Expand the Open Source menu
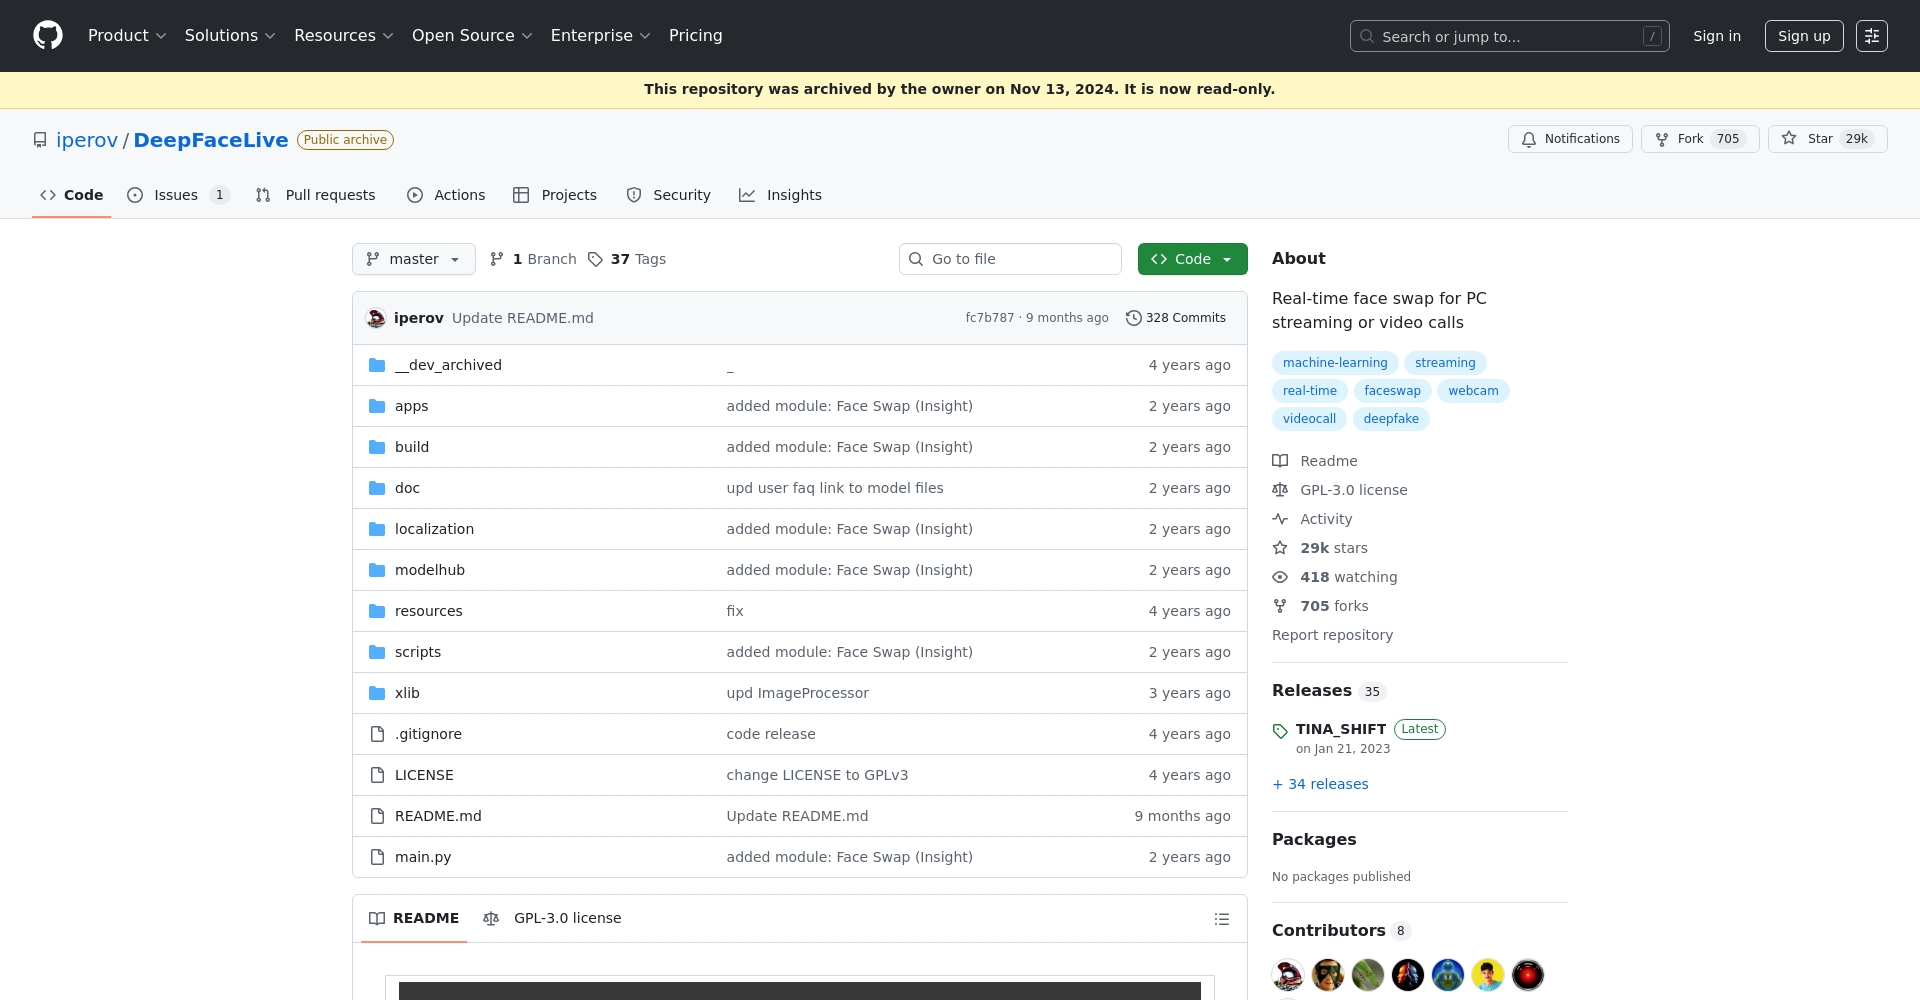The image size is (1920, 1000). pos(472,36)
